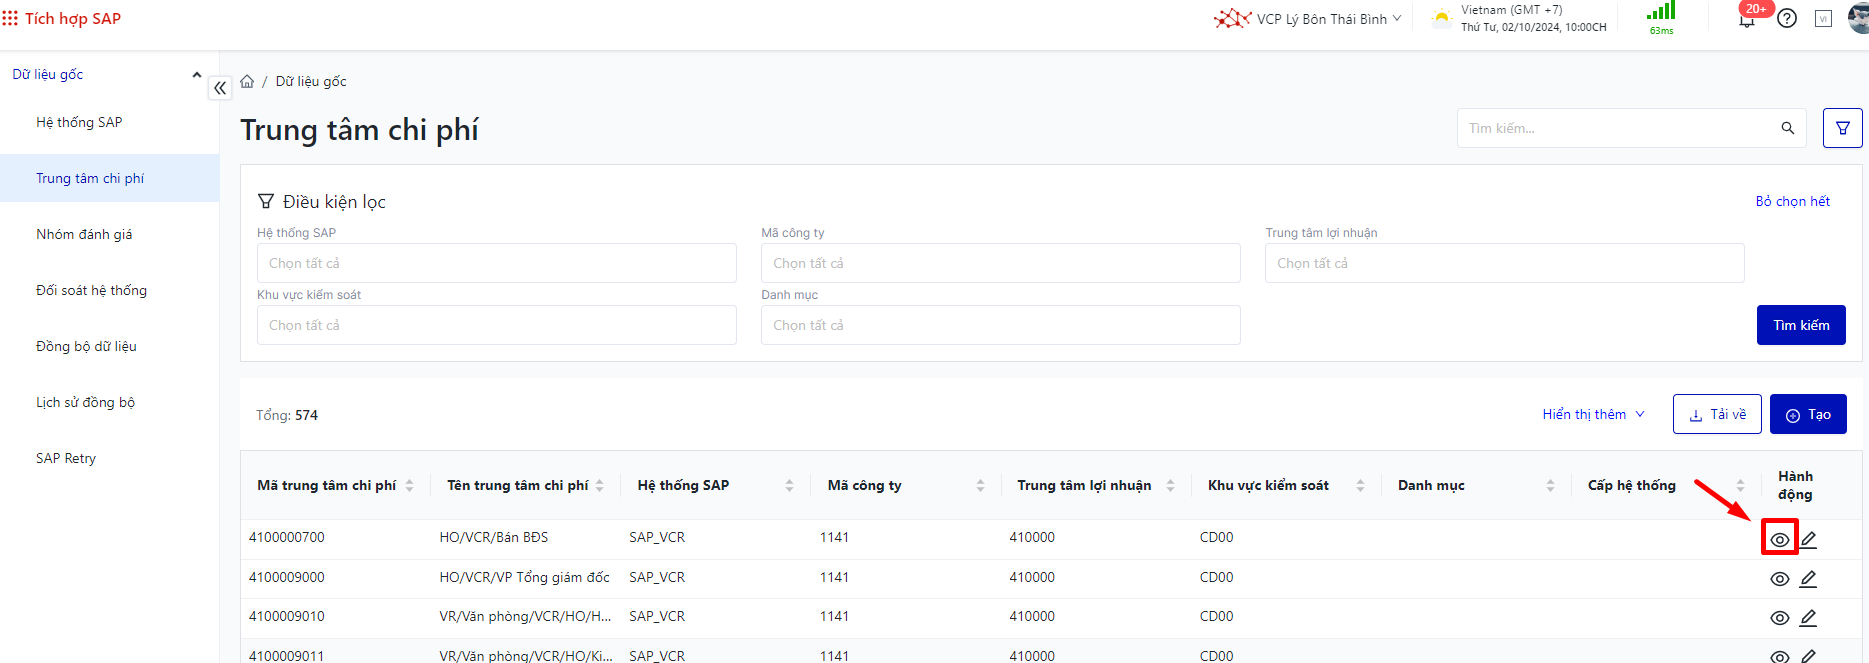Viewport: 1869px width, 663px height.
Task: Open VCP Lý Bôn Thái Bình selector
Action: [1320, 19]
